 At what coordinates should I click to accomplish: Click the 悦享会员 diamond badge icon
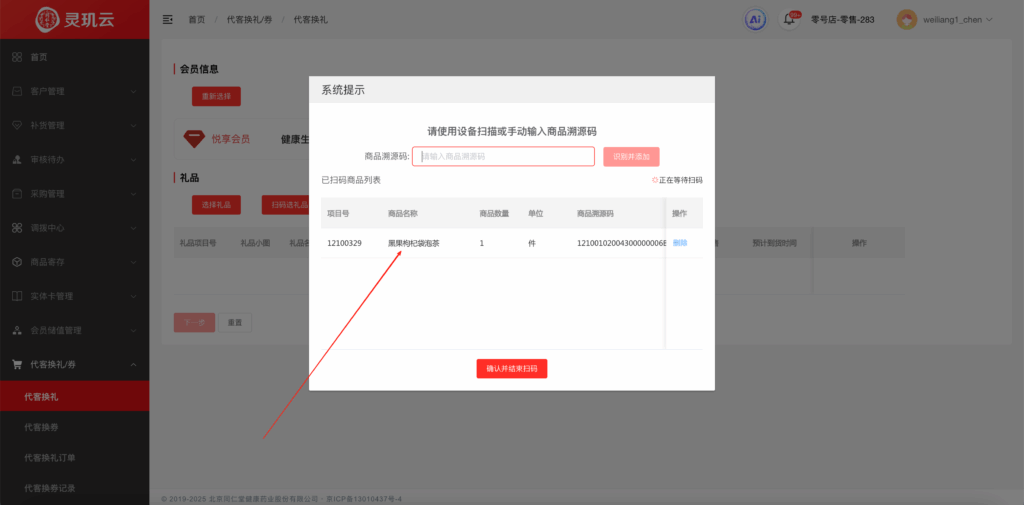tap(194, 139)
